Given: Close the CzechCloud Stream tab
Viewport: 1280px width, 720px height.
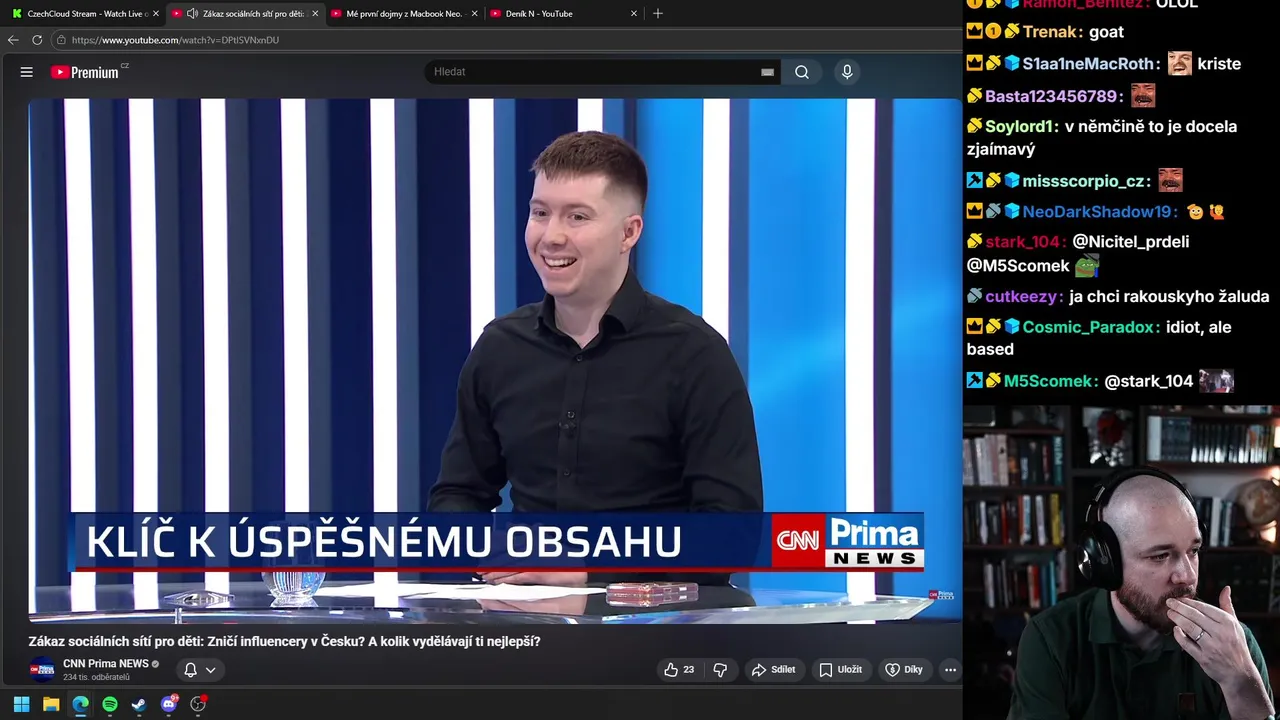Looking at the screenshot, I should point(156,14).
